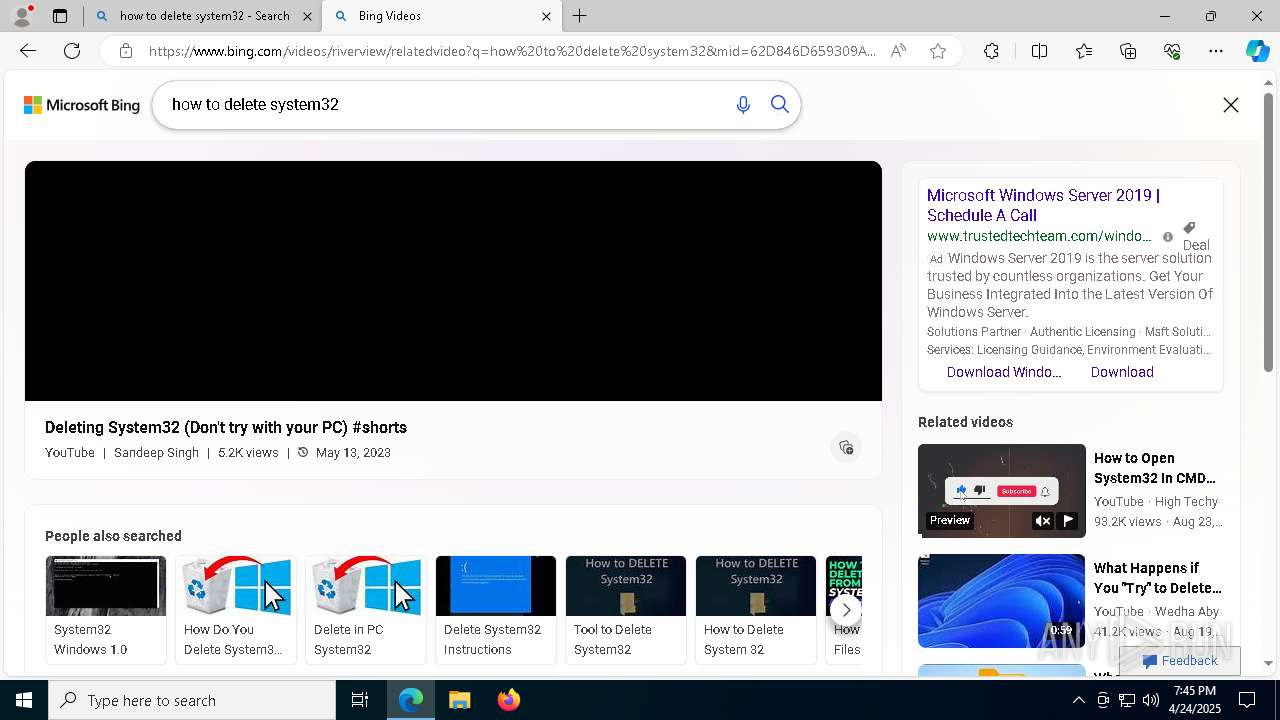Open the Windows Start menu

pos(24,700)
